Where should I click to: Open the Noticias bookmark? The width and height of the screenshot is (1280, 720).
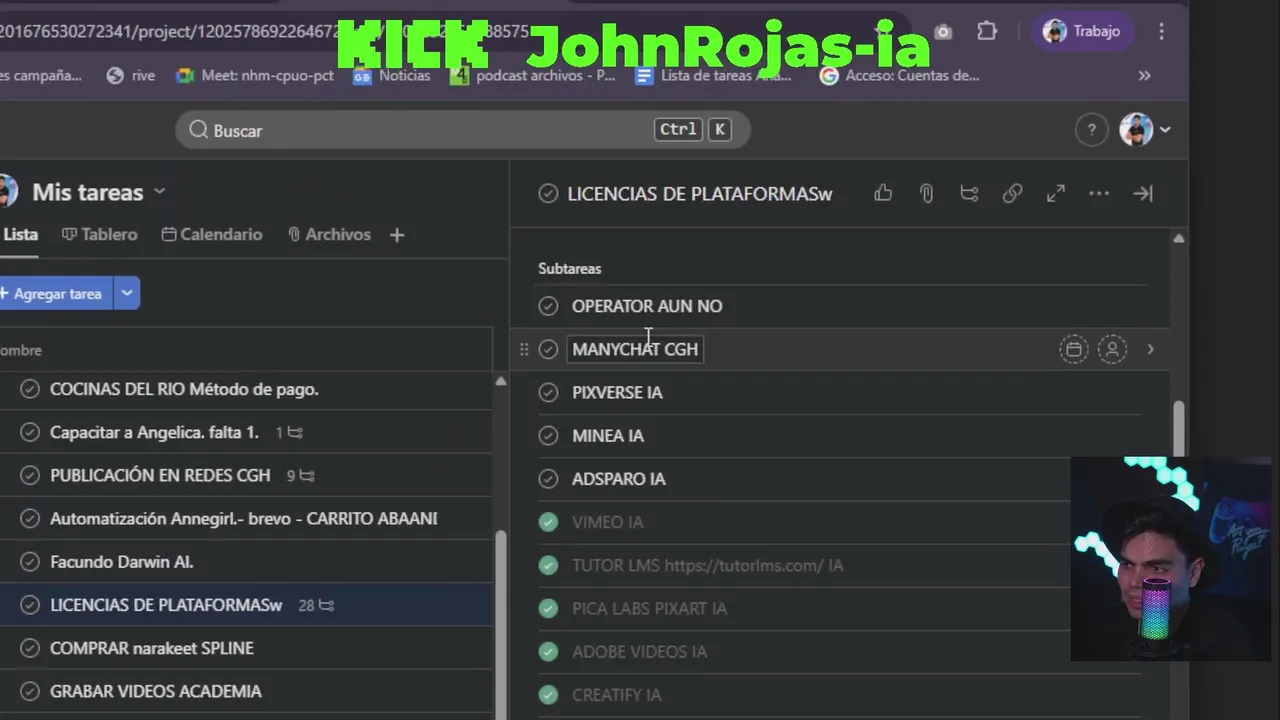(x=391, y=75)
